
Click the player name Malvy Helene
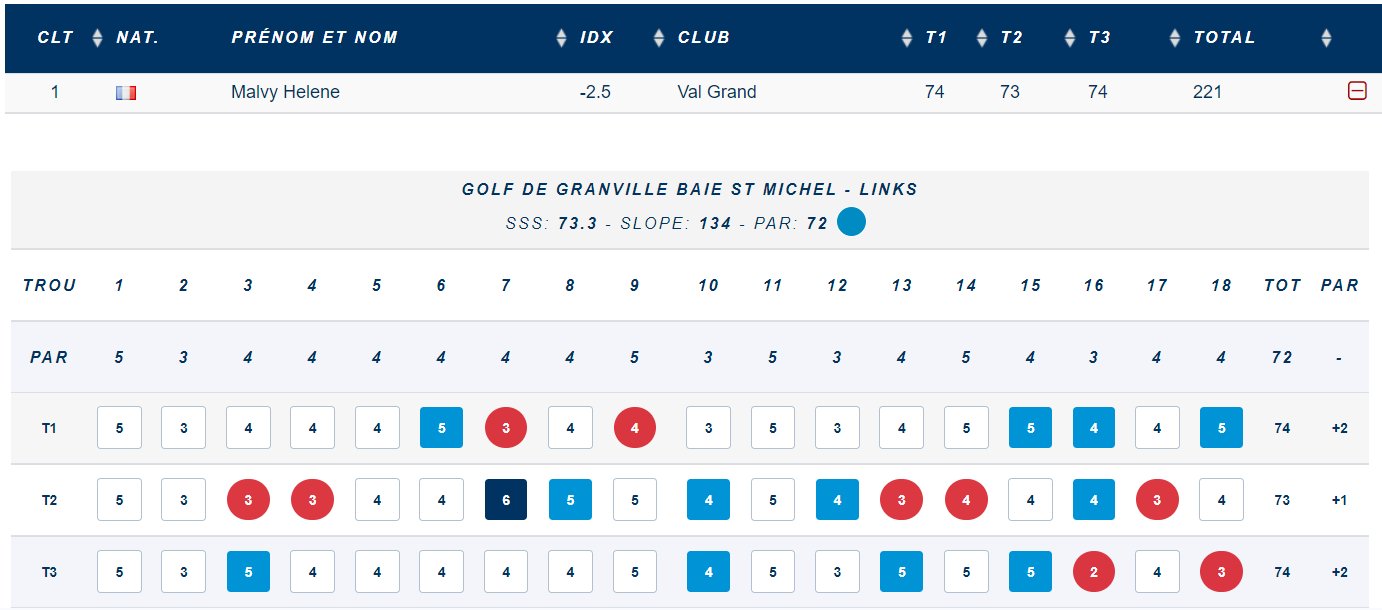tap(285, 92)
